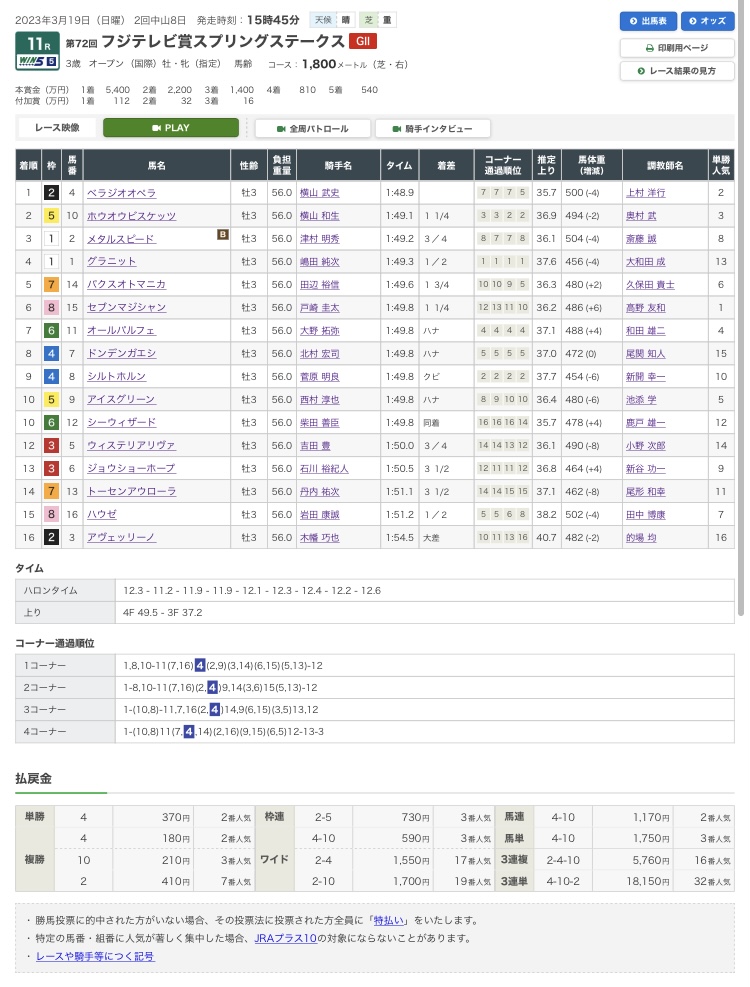Open 全周パトロール video
Image resolution: width=750 pixels, height=987 pixels.
coord(312,128)
